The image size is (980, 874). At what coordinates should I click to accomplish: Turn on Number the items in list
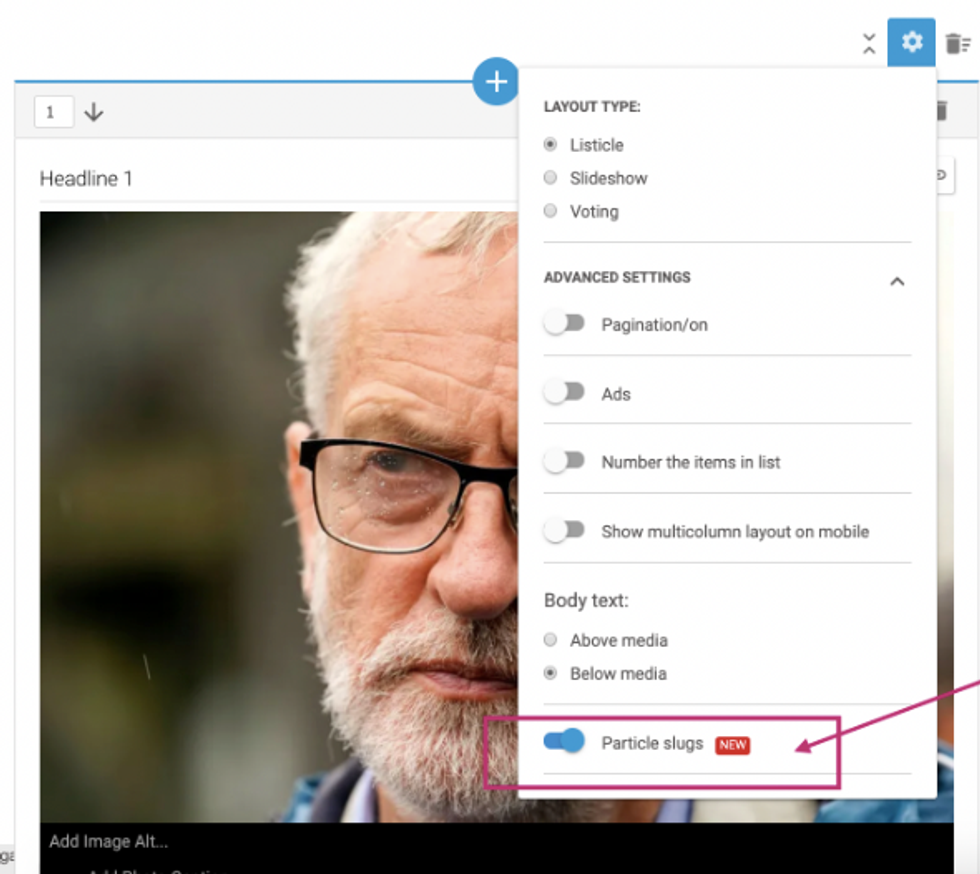[x=565, y=461]
